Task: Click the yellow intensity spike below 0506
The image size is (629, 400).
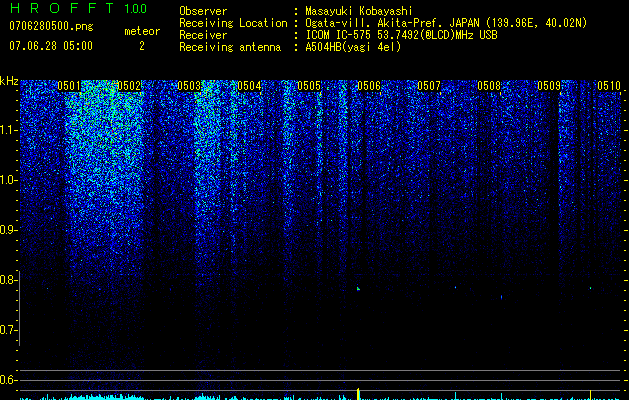Action: (358, 394)
